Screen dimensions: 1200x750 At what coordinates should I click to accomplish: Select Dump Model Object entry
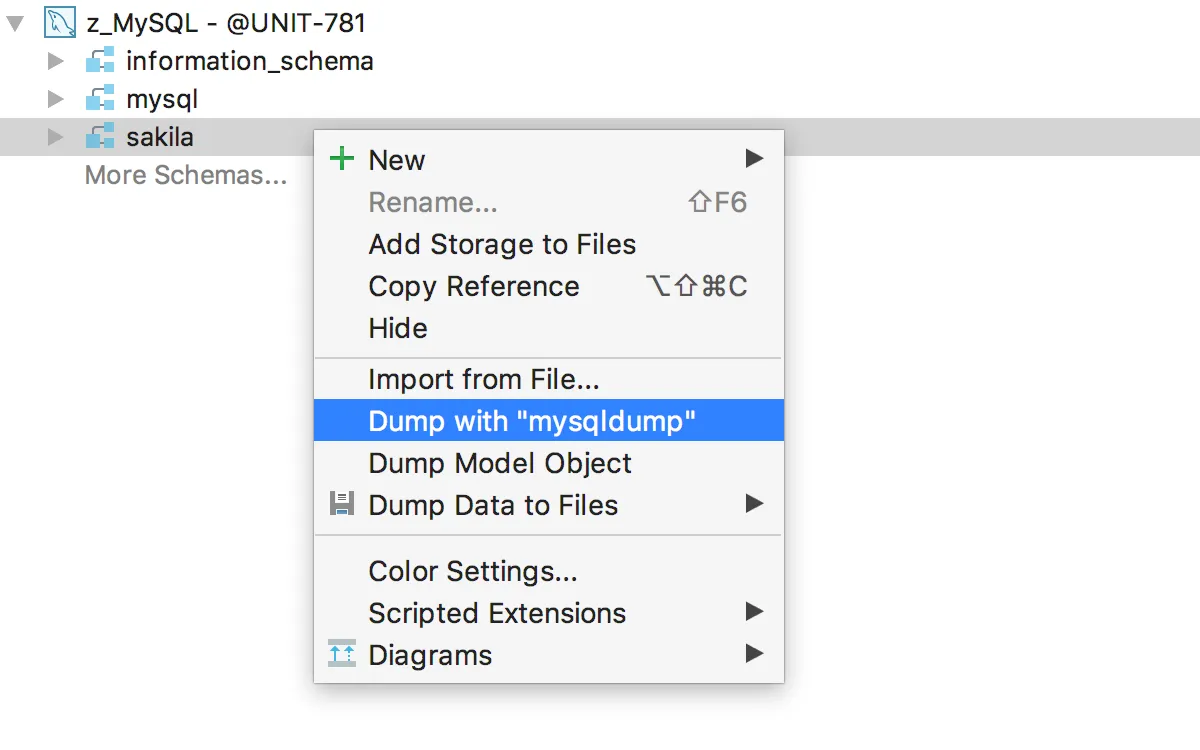499,463
